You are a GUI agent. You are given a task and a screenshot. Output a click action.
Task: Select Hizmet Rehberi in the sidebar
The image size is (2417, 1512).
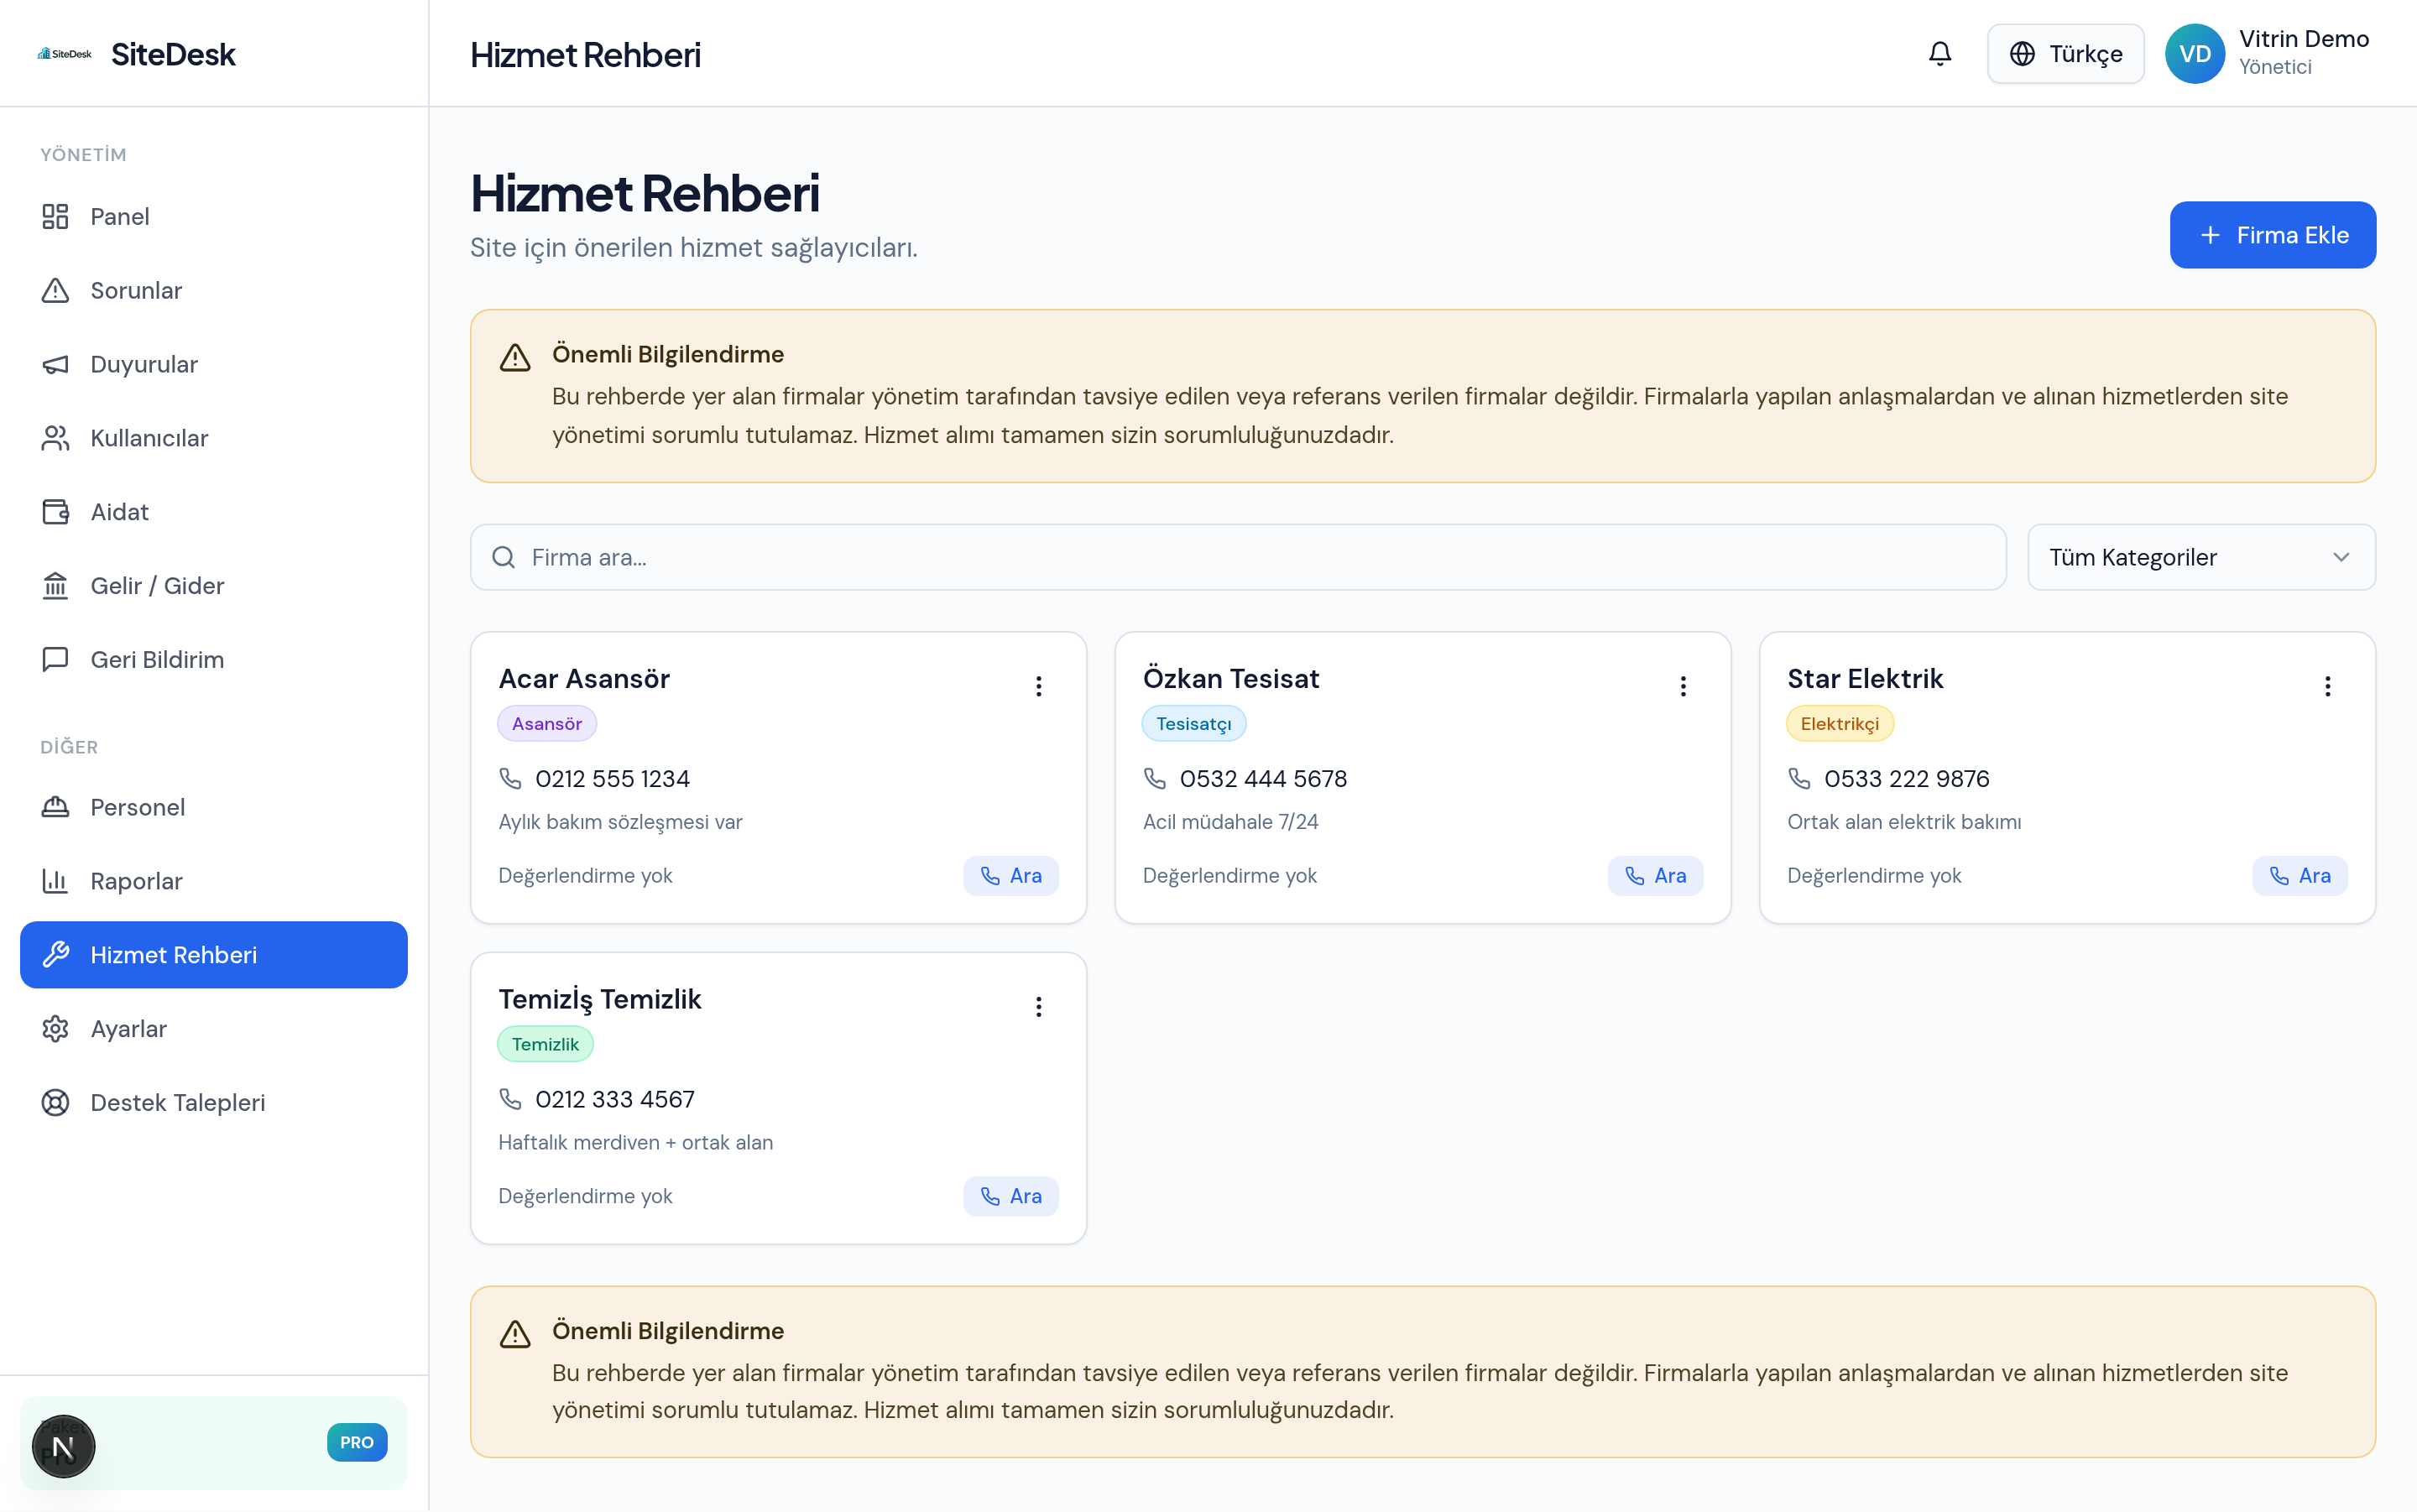point(214,955)
